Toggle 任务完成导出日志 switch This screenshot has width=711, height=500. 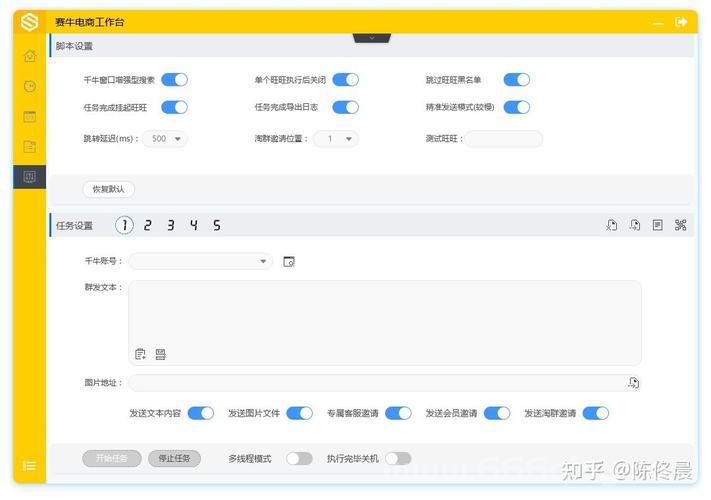[346, 107]
